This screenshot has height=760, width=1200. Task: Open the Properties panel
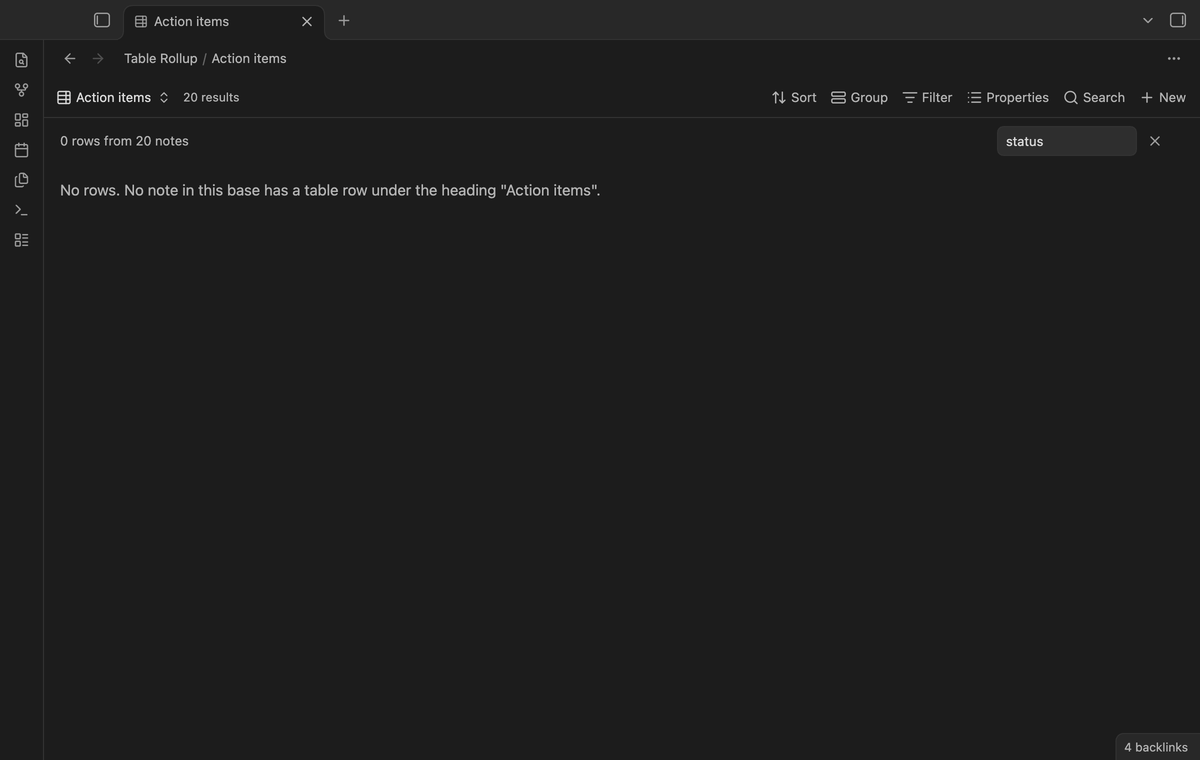1008,97
